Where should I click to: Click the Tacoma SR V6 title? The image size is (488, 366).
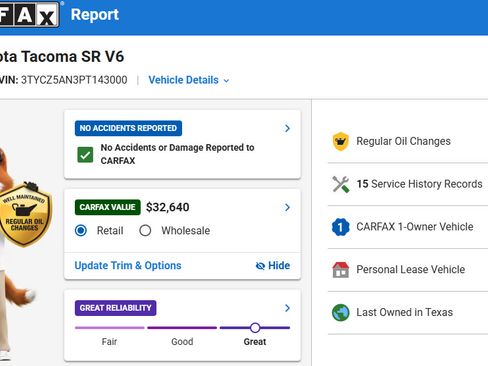62,56
